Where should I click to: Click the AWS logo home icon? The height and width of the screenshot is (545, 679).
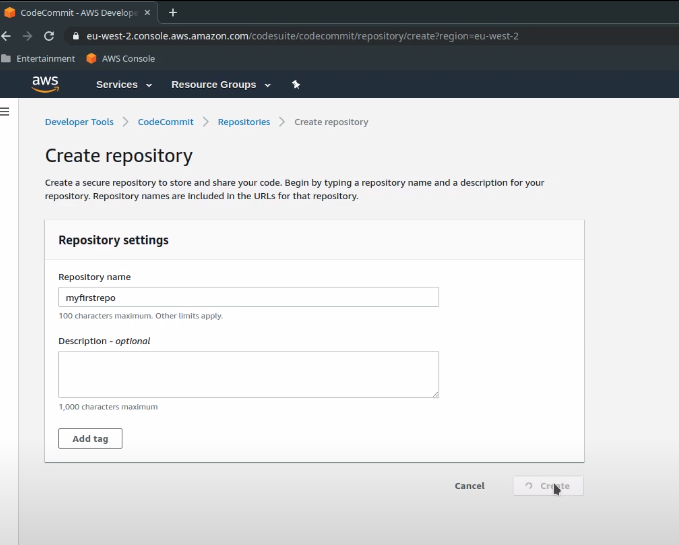click(x=45, y=84)
